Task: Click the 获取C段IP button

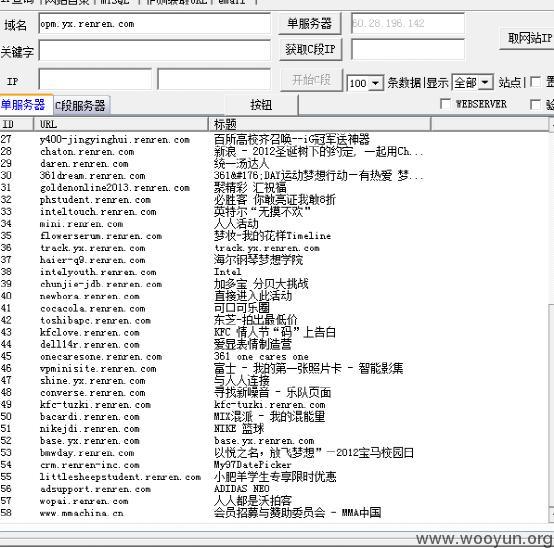Action: (x=310, y=49)
